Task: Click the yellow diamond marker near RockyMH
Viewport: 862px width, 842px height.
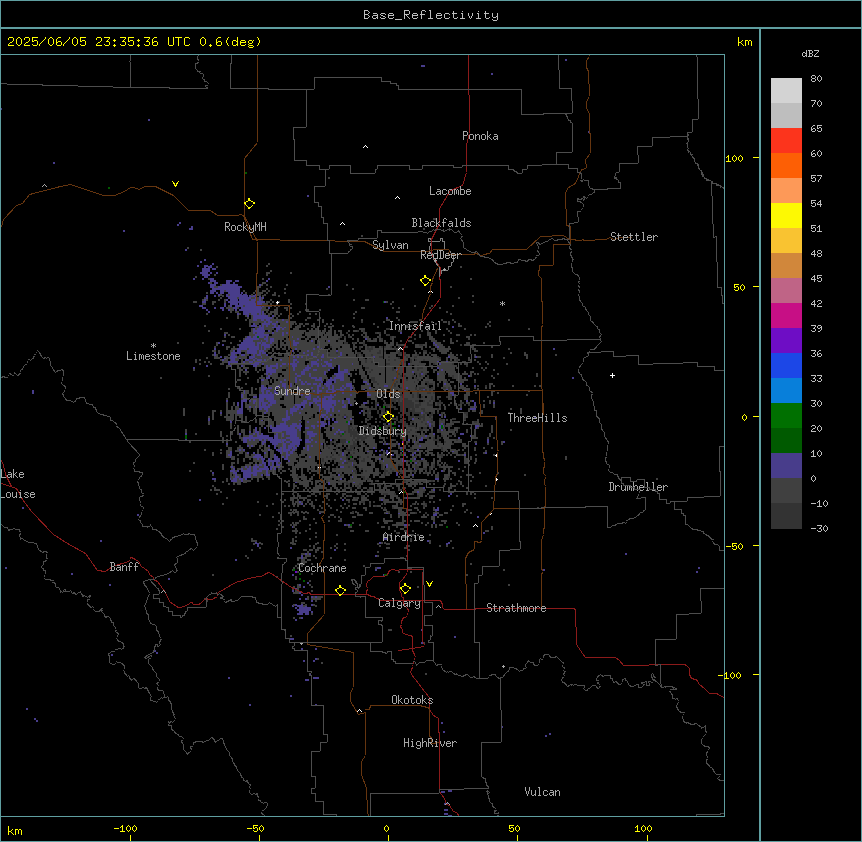Action: (x=249, y=204)
